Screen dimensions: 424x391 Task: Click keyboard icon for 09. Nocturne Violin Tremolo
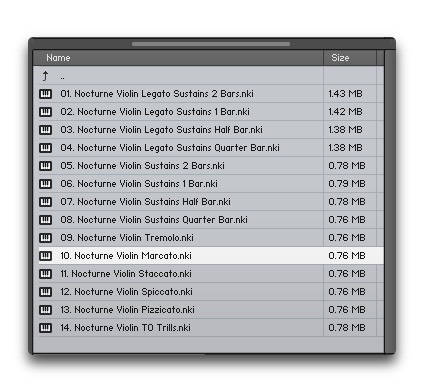pos(45,238)
